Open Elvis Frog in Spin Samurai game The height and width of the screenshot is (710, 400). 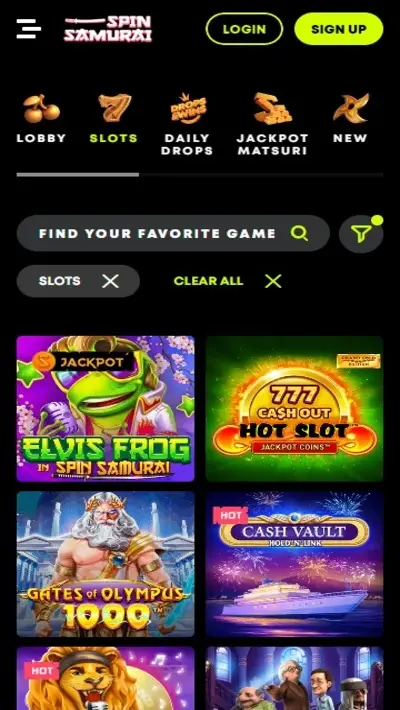(106, 408)
